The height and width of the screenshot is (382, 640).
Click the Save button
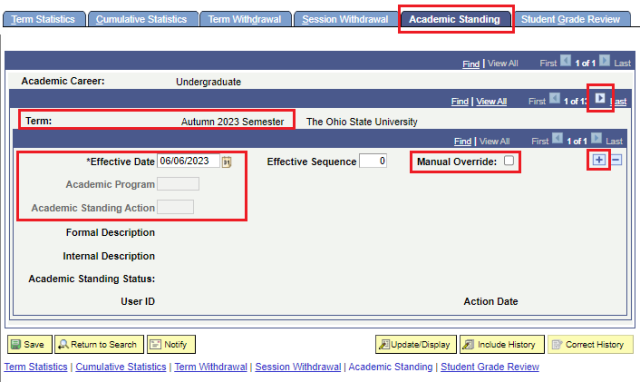(30, 344)
